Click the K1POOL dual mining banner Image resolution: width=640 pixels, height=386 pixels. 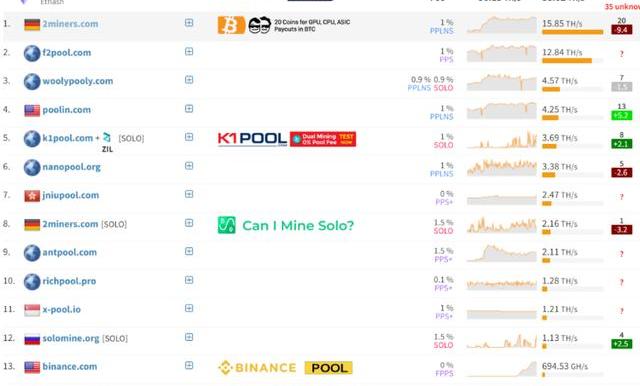pyautogui.click(x=287, y=139)
